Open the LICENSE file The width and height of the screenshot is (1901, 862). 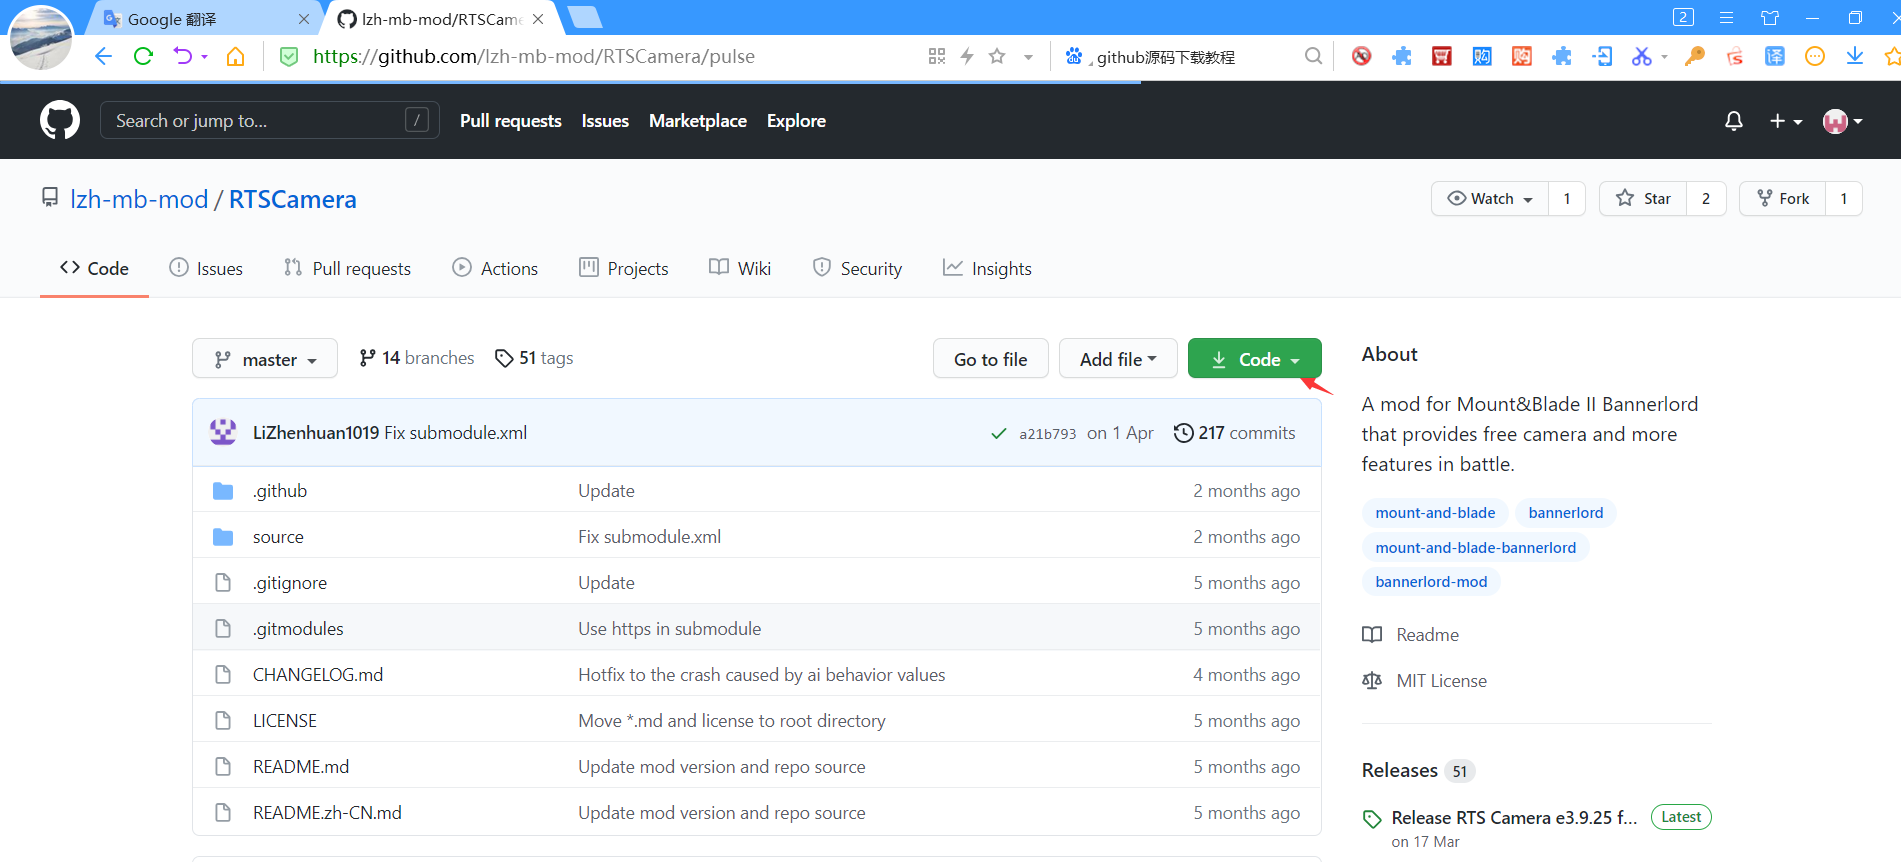point(285,721)
